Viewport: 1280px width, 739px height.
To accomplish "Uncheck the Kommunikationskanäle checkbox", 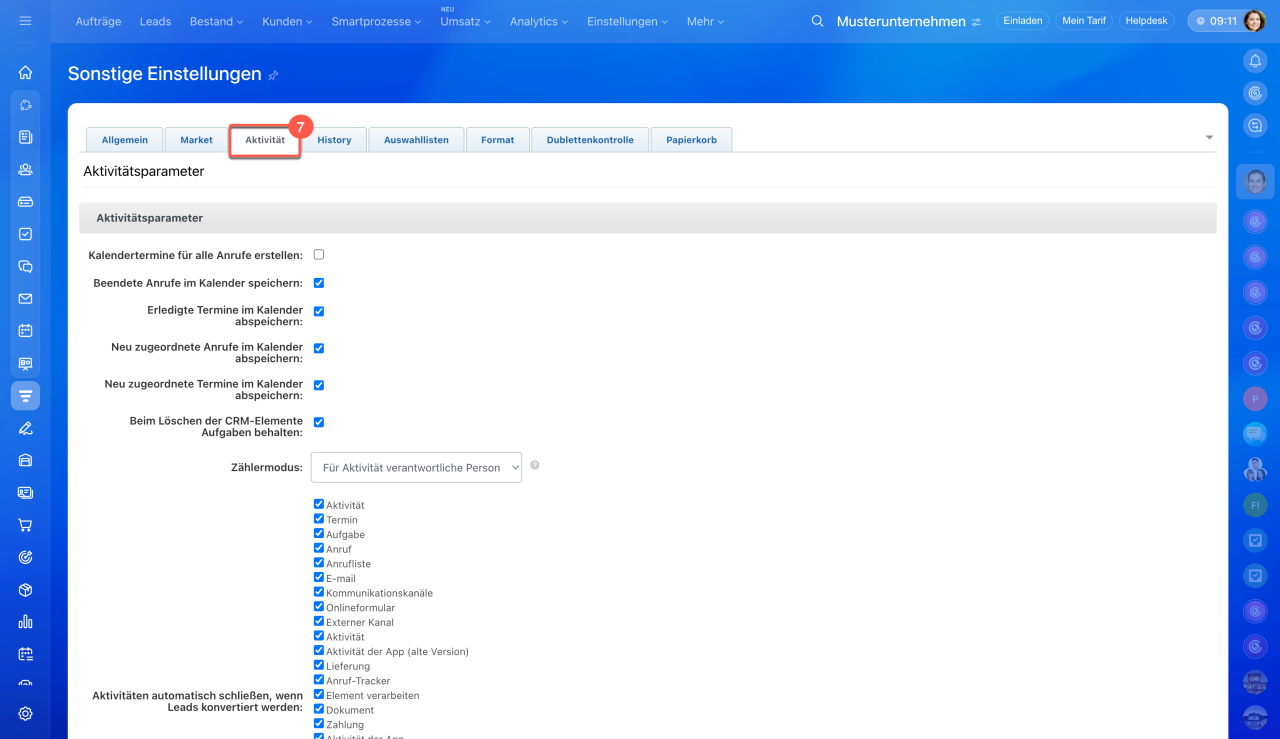I will click(x=319, y=592).
